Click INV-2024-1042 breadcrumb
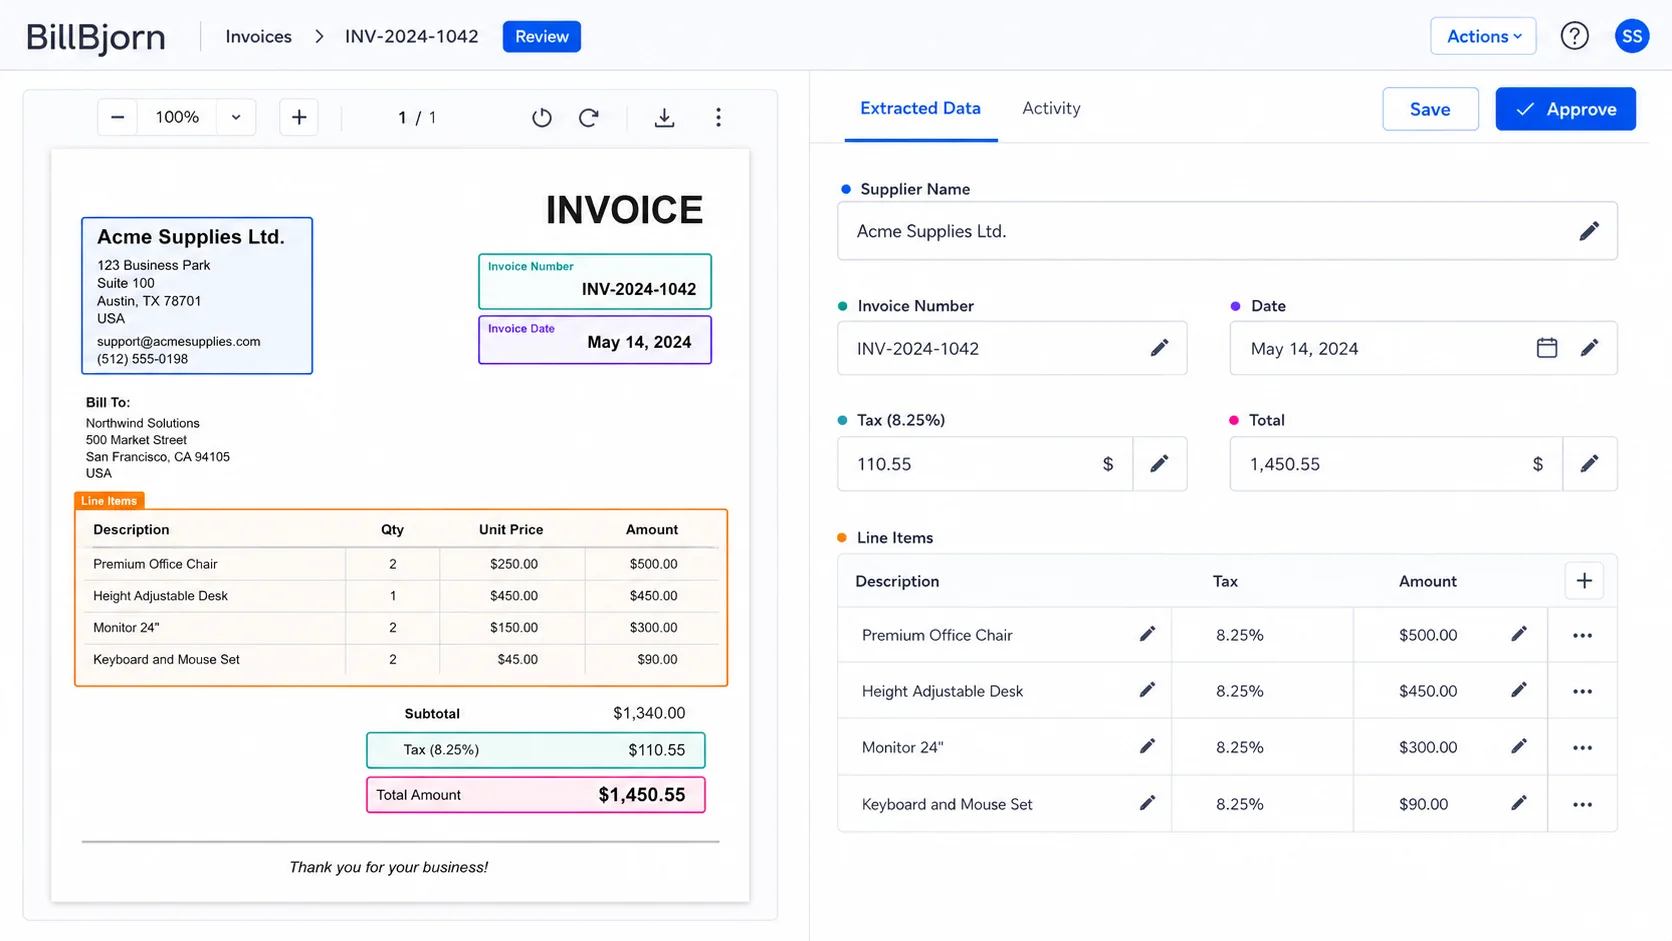Image resolution: width=1672 pixels, height=941 pixels. [x=411, y=36]
